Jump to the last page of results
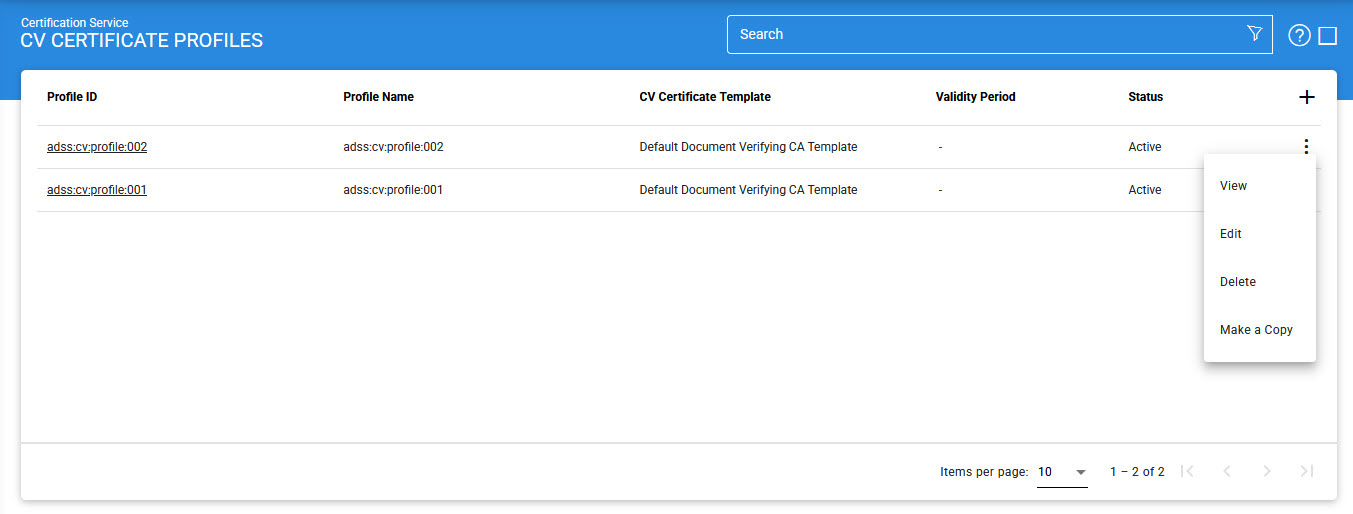Image resolution: width=1353 pixels, height=514 pixels. coord(1306,471)
